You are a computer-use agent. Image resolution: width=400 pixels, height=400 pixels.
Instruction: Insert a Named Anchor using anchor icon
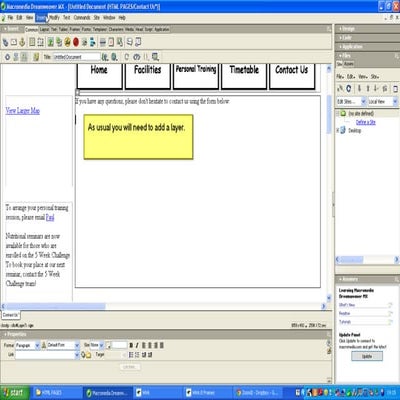point(22,42)
